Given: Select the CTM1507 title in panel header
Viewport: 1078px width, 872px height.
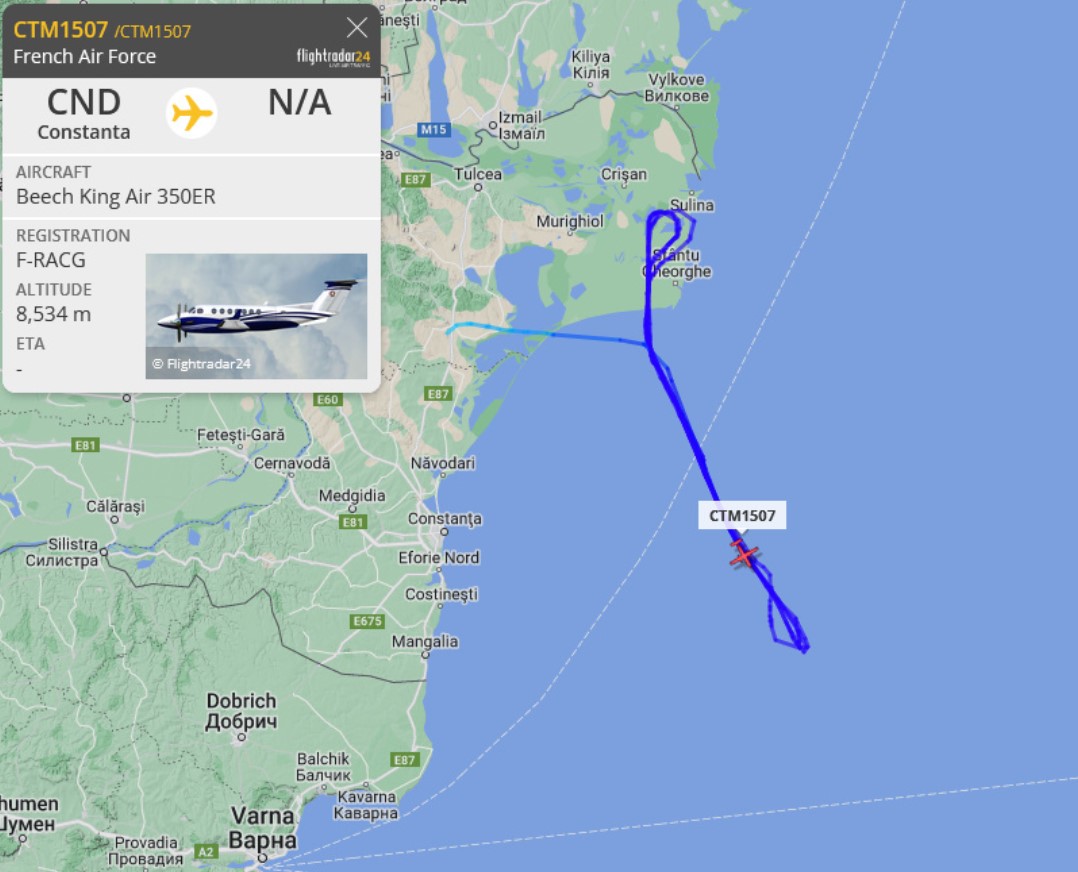Looking at the screenshot, I should (x=60, y=30).
